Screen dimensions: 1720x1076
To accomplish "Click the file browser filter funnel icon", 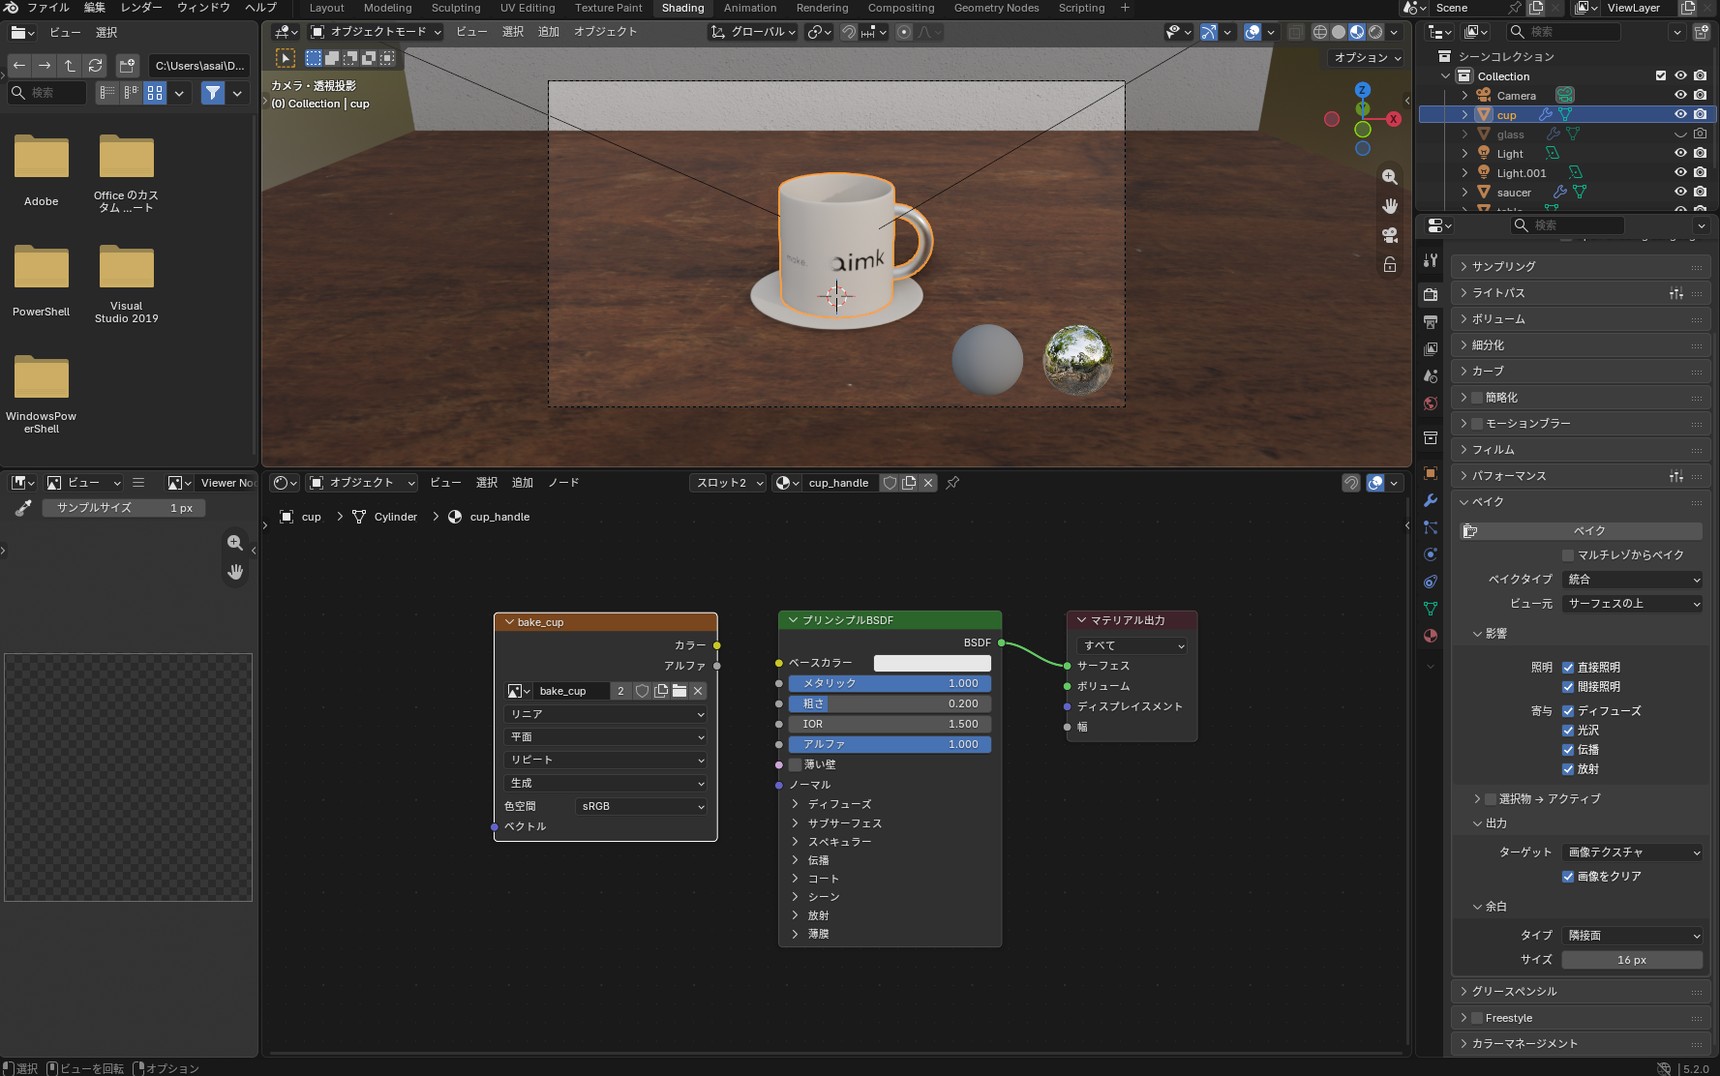I will pos(213,93).
